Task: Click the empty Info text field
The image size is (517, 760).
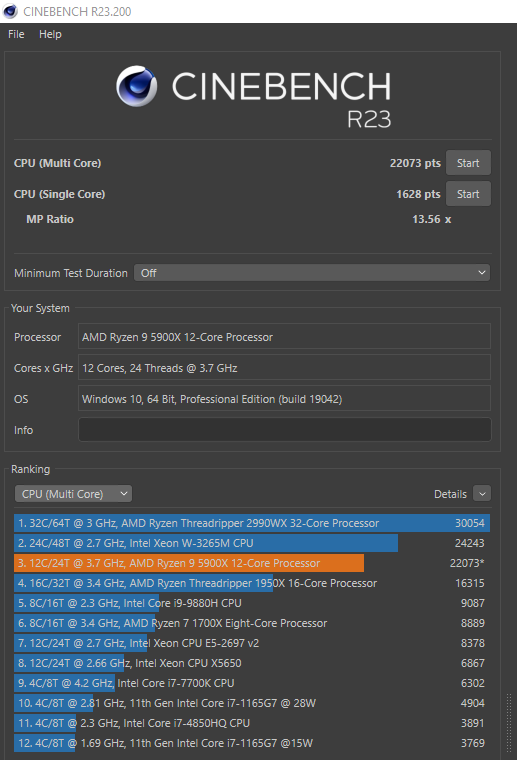Action: (x=284, y=430)
